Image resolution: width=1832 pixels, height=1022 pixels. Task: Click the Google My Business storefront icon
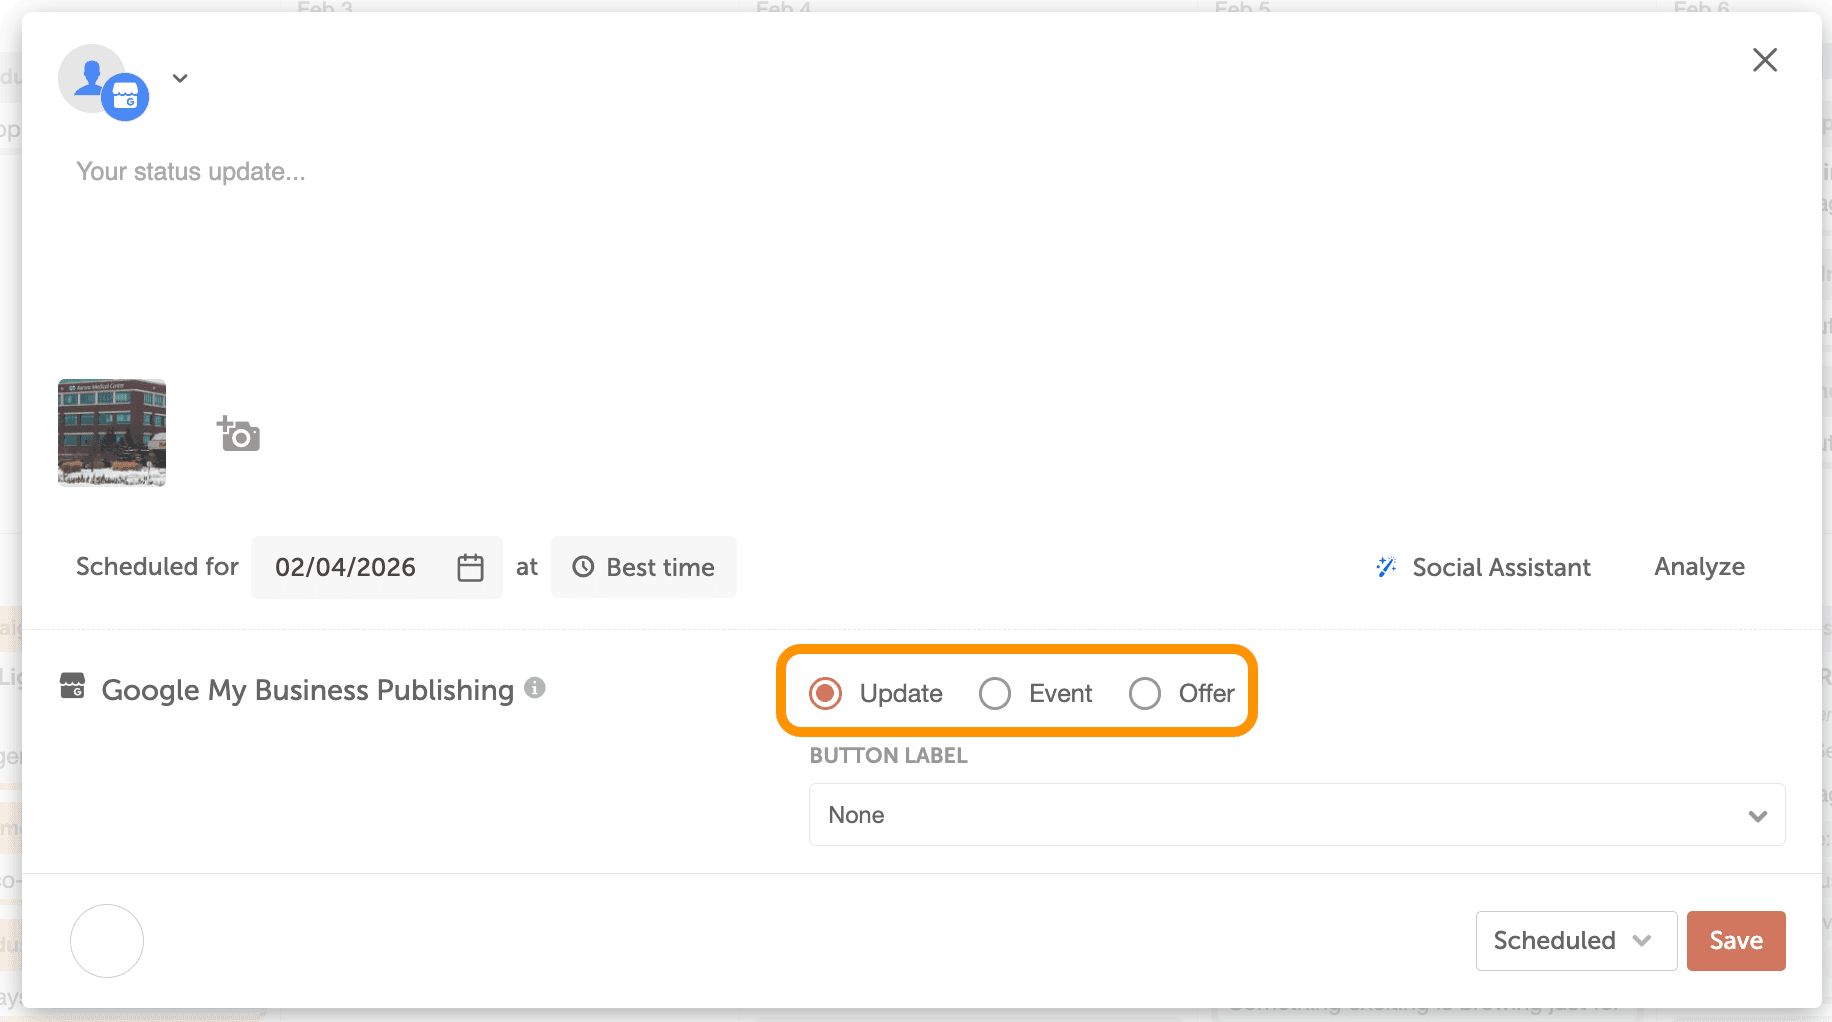(73, 687)
